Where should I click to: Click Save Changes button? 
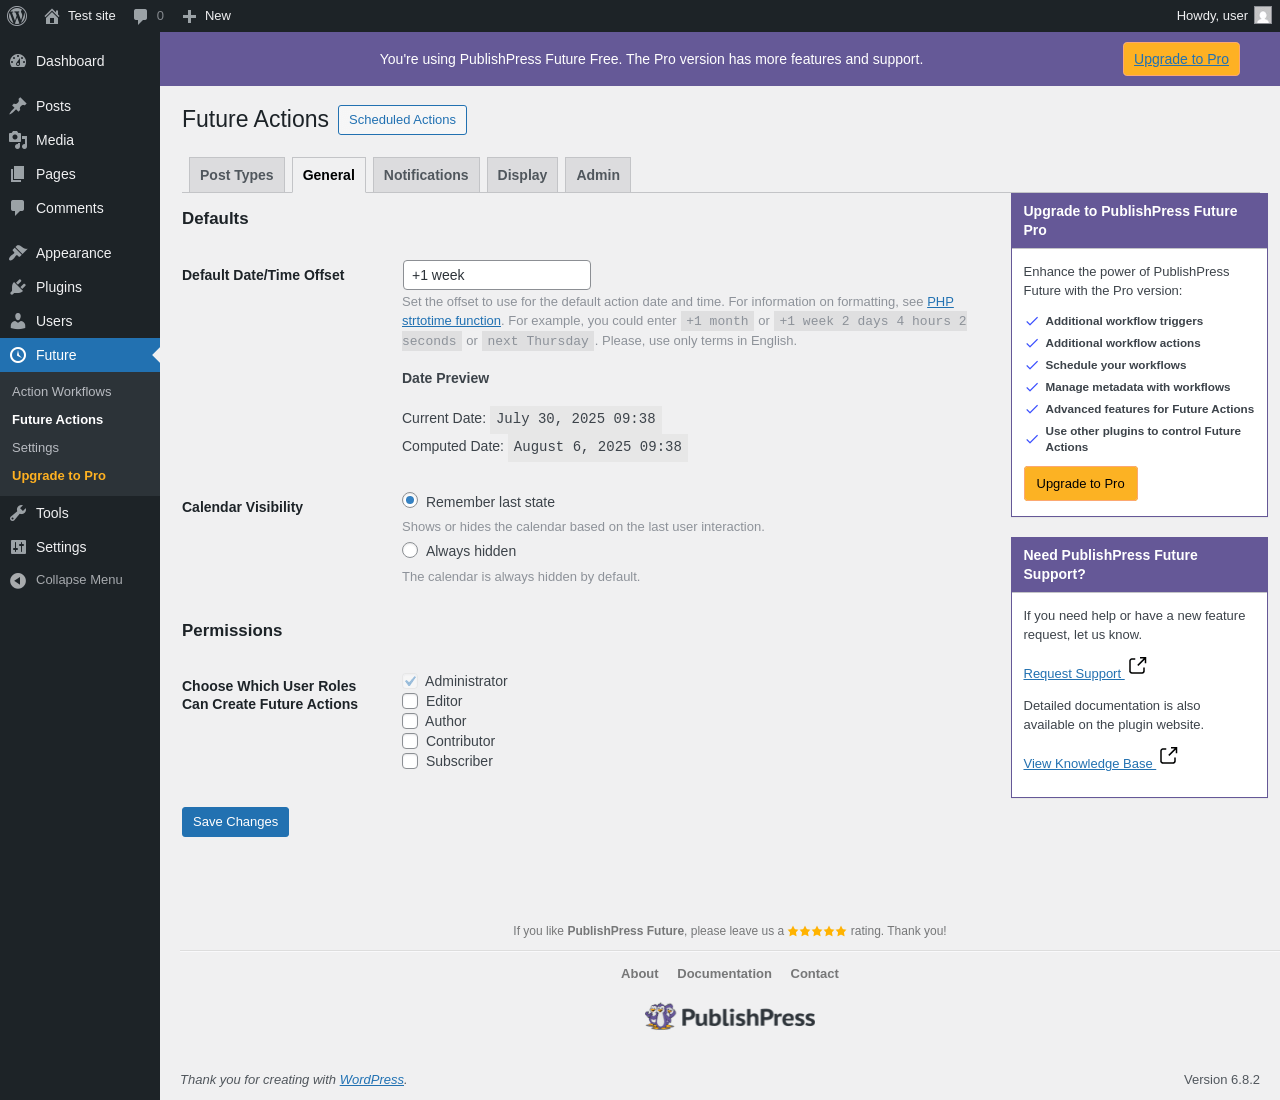[x=235, y=822]
